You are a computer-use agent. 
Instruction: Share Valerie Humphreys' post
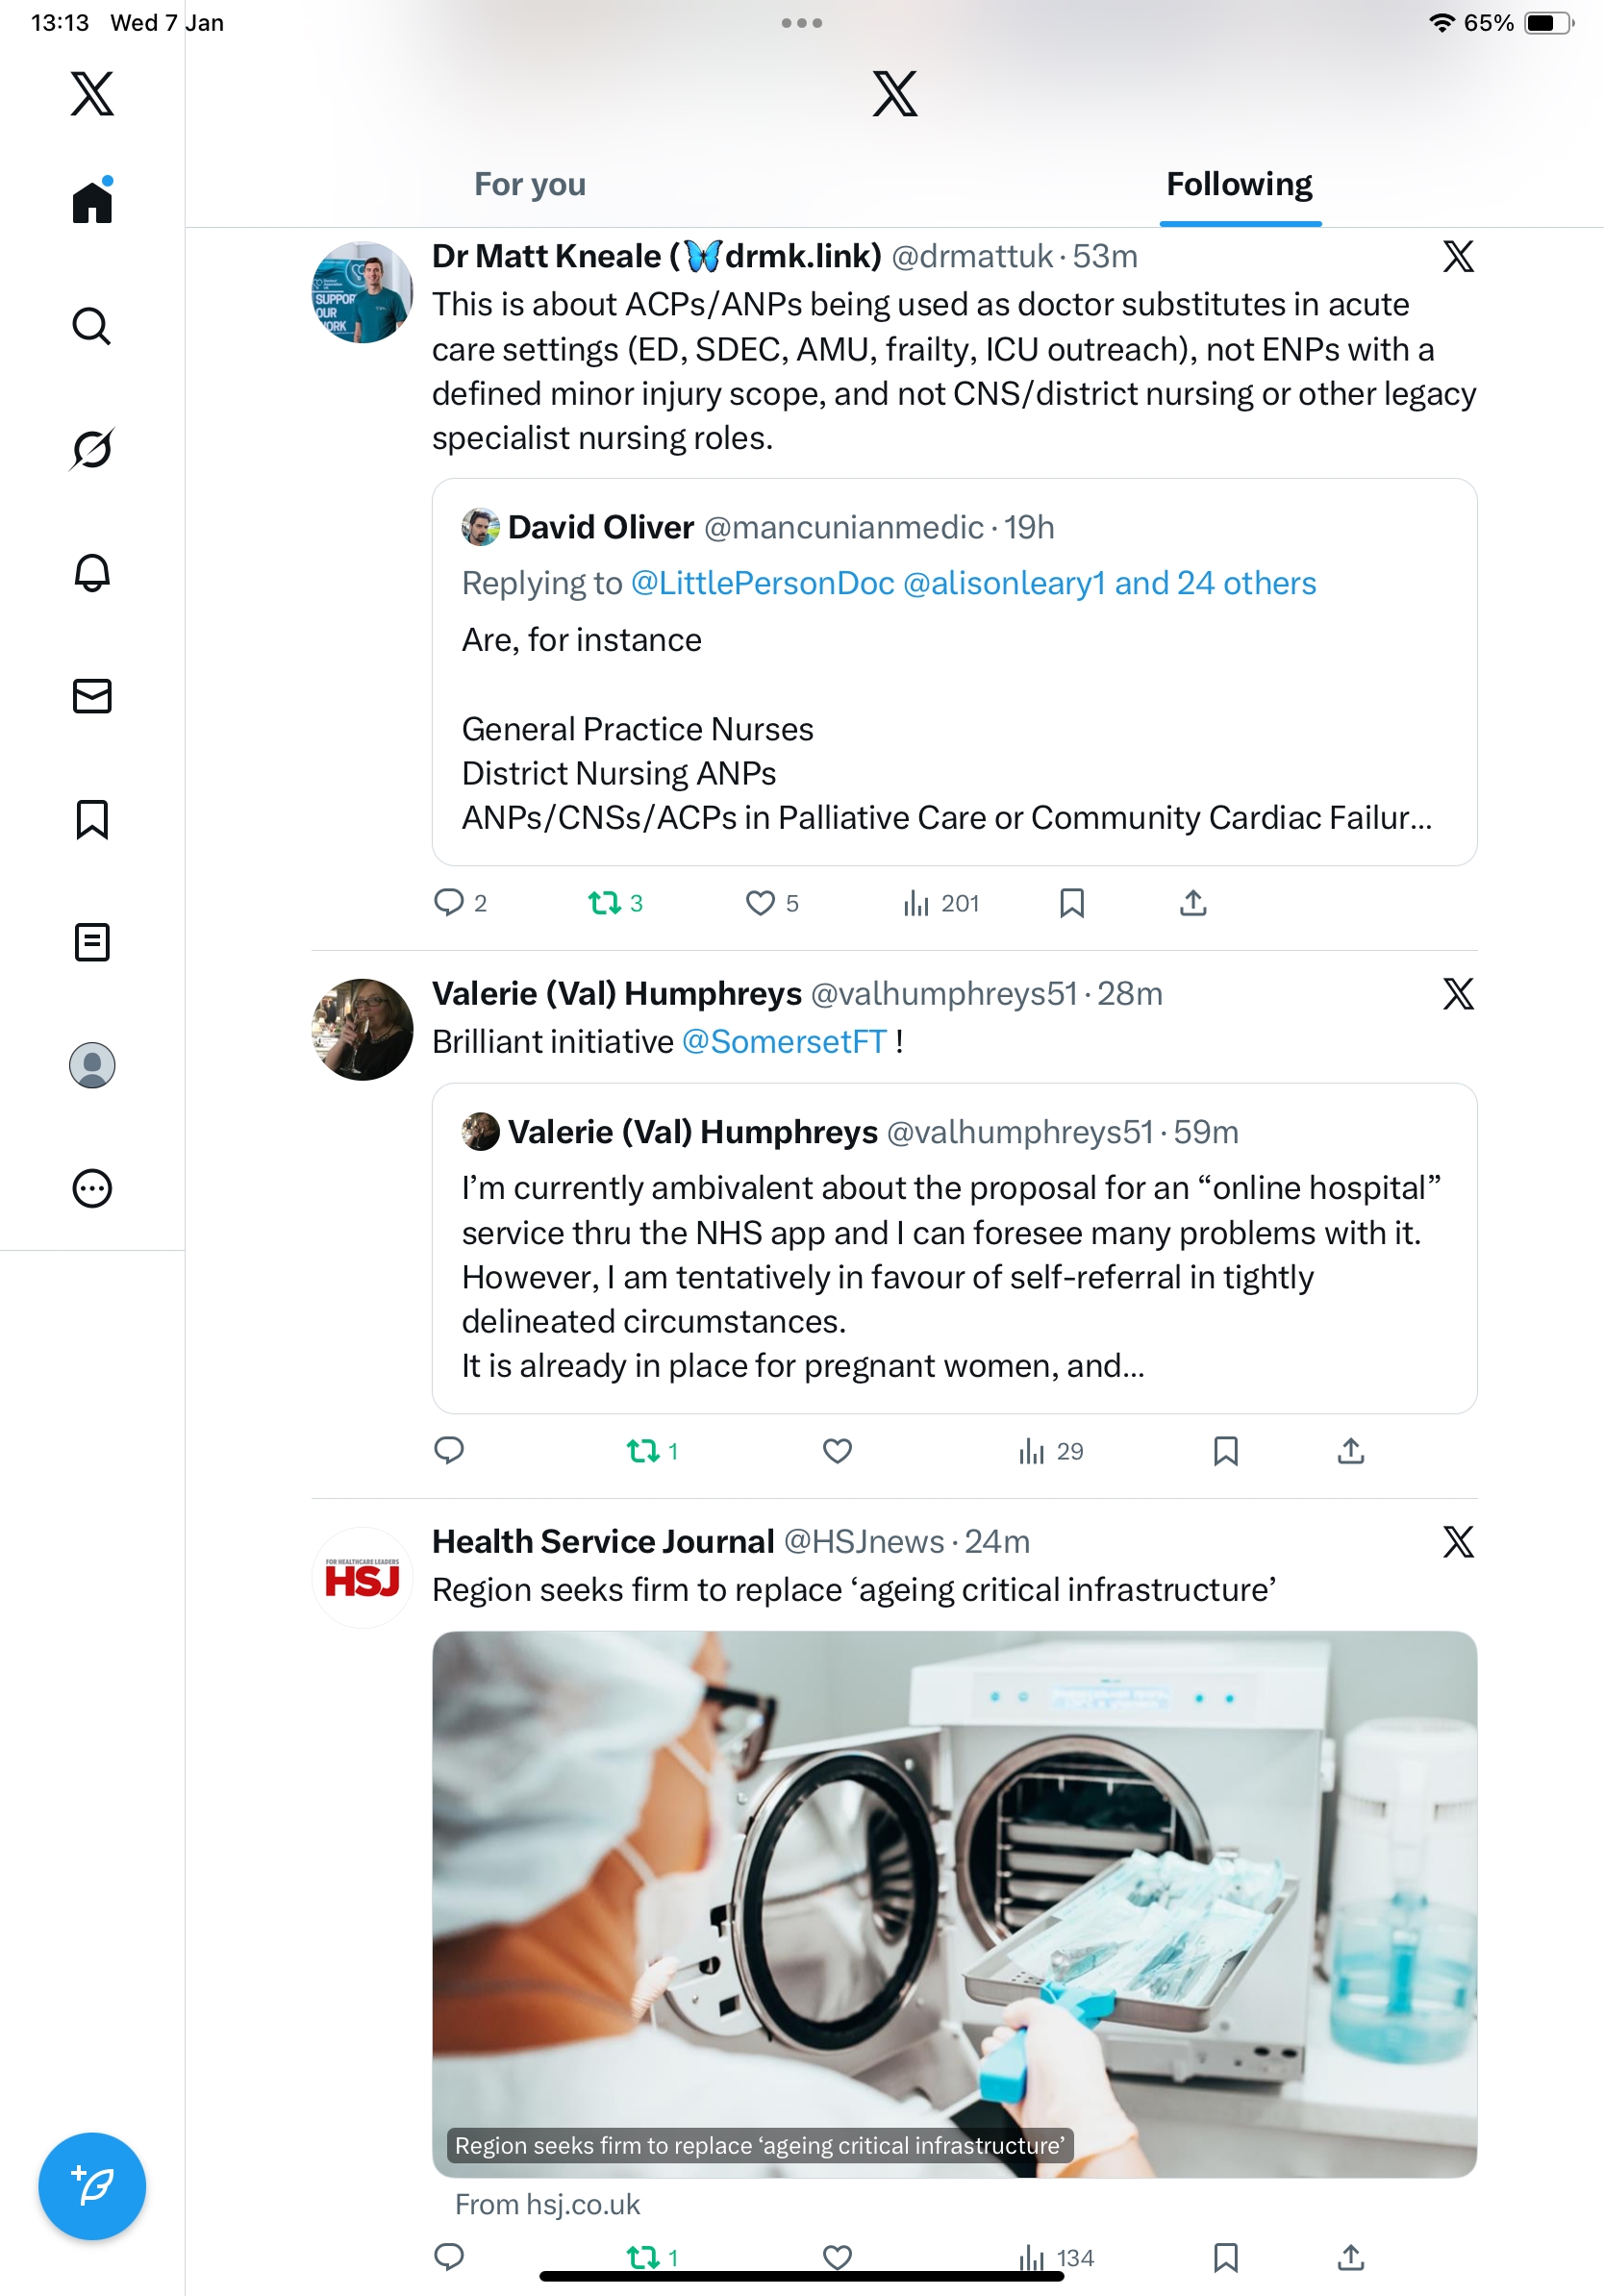click(1351, 1450)
